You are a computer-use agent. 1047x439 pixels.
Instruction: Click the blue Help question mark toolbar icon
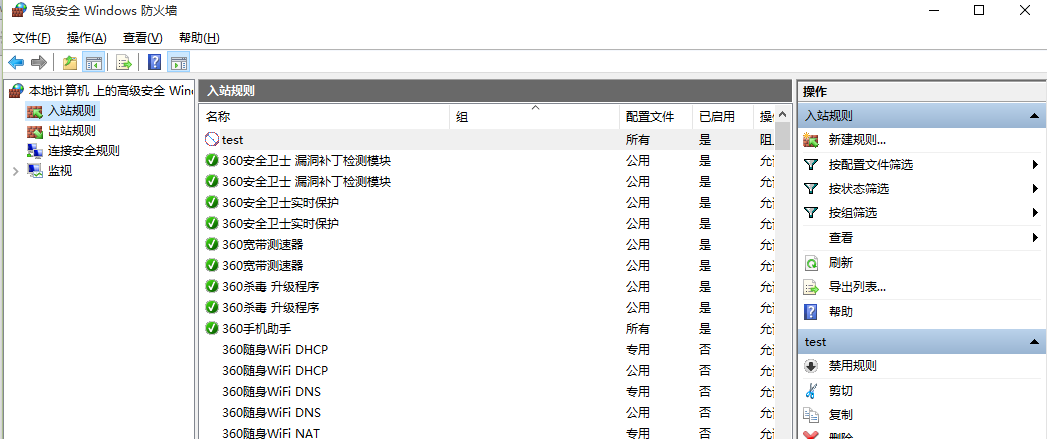pyautogui.click(x=155, y=63)
